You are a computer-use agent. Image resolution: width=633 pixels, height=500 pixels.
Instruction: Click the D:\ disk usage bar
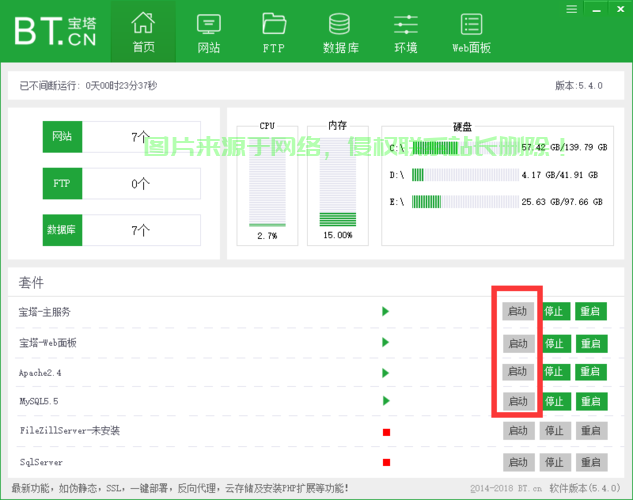465,175
